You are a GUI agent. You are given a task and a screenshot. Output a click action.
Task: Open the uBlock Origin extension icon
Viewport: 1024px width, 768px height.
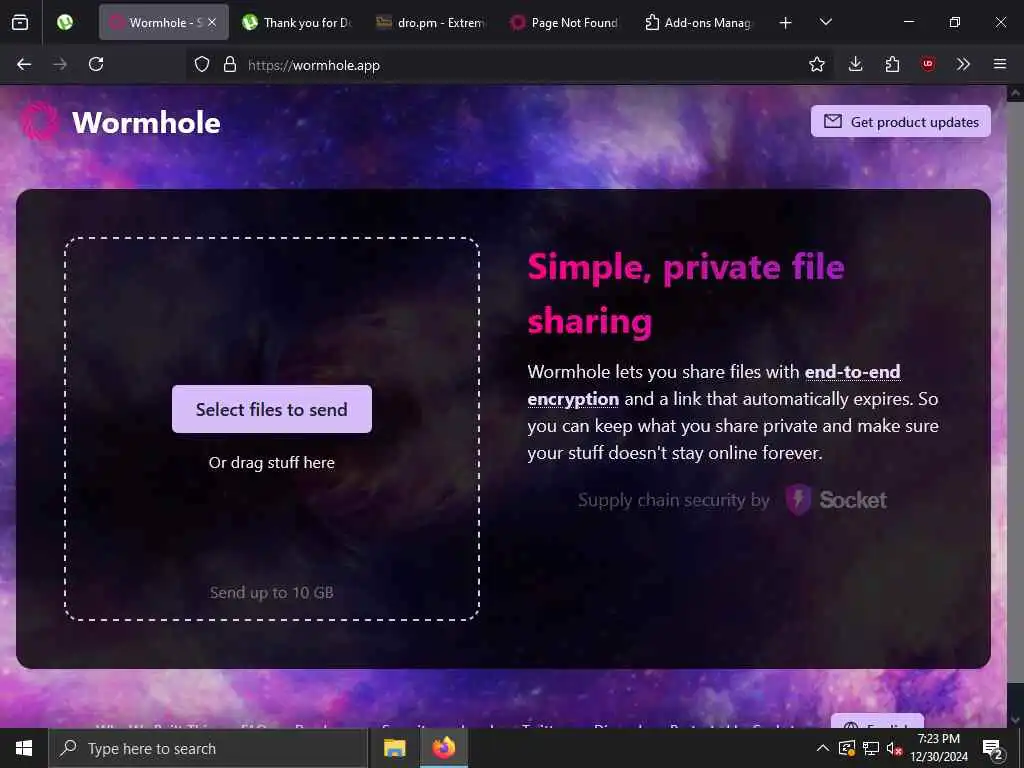tap(928, 64)
